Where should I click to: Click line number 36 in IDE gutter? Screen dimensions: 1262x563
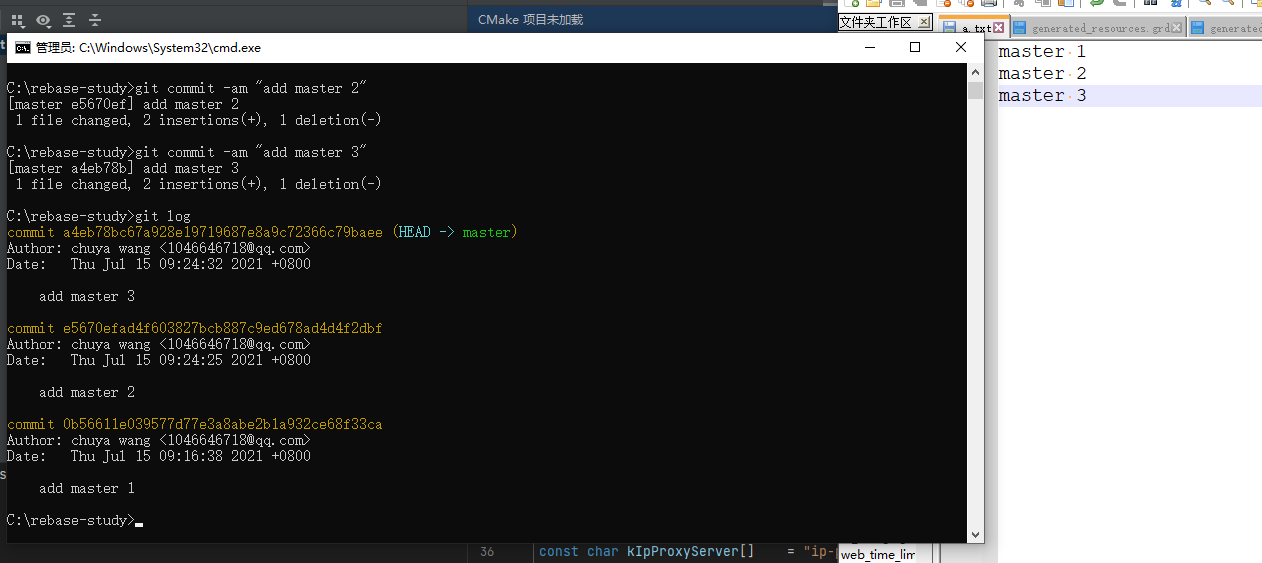[x=487, y=551]
